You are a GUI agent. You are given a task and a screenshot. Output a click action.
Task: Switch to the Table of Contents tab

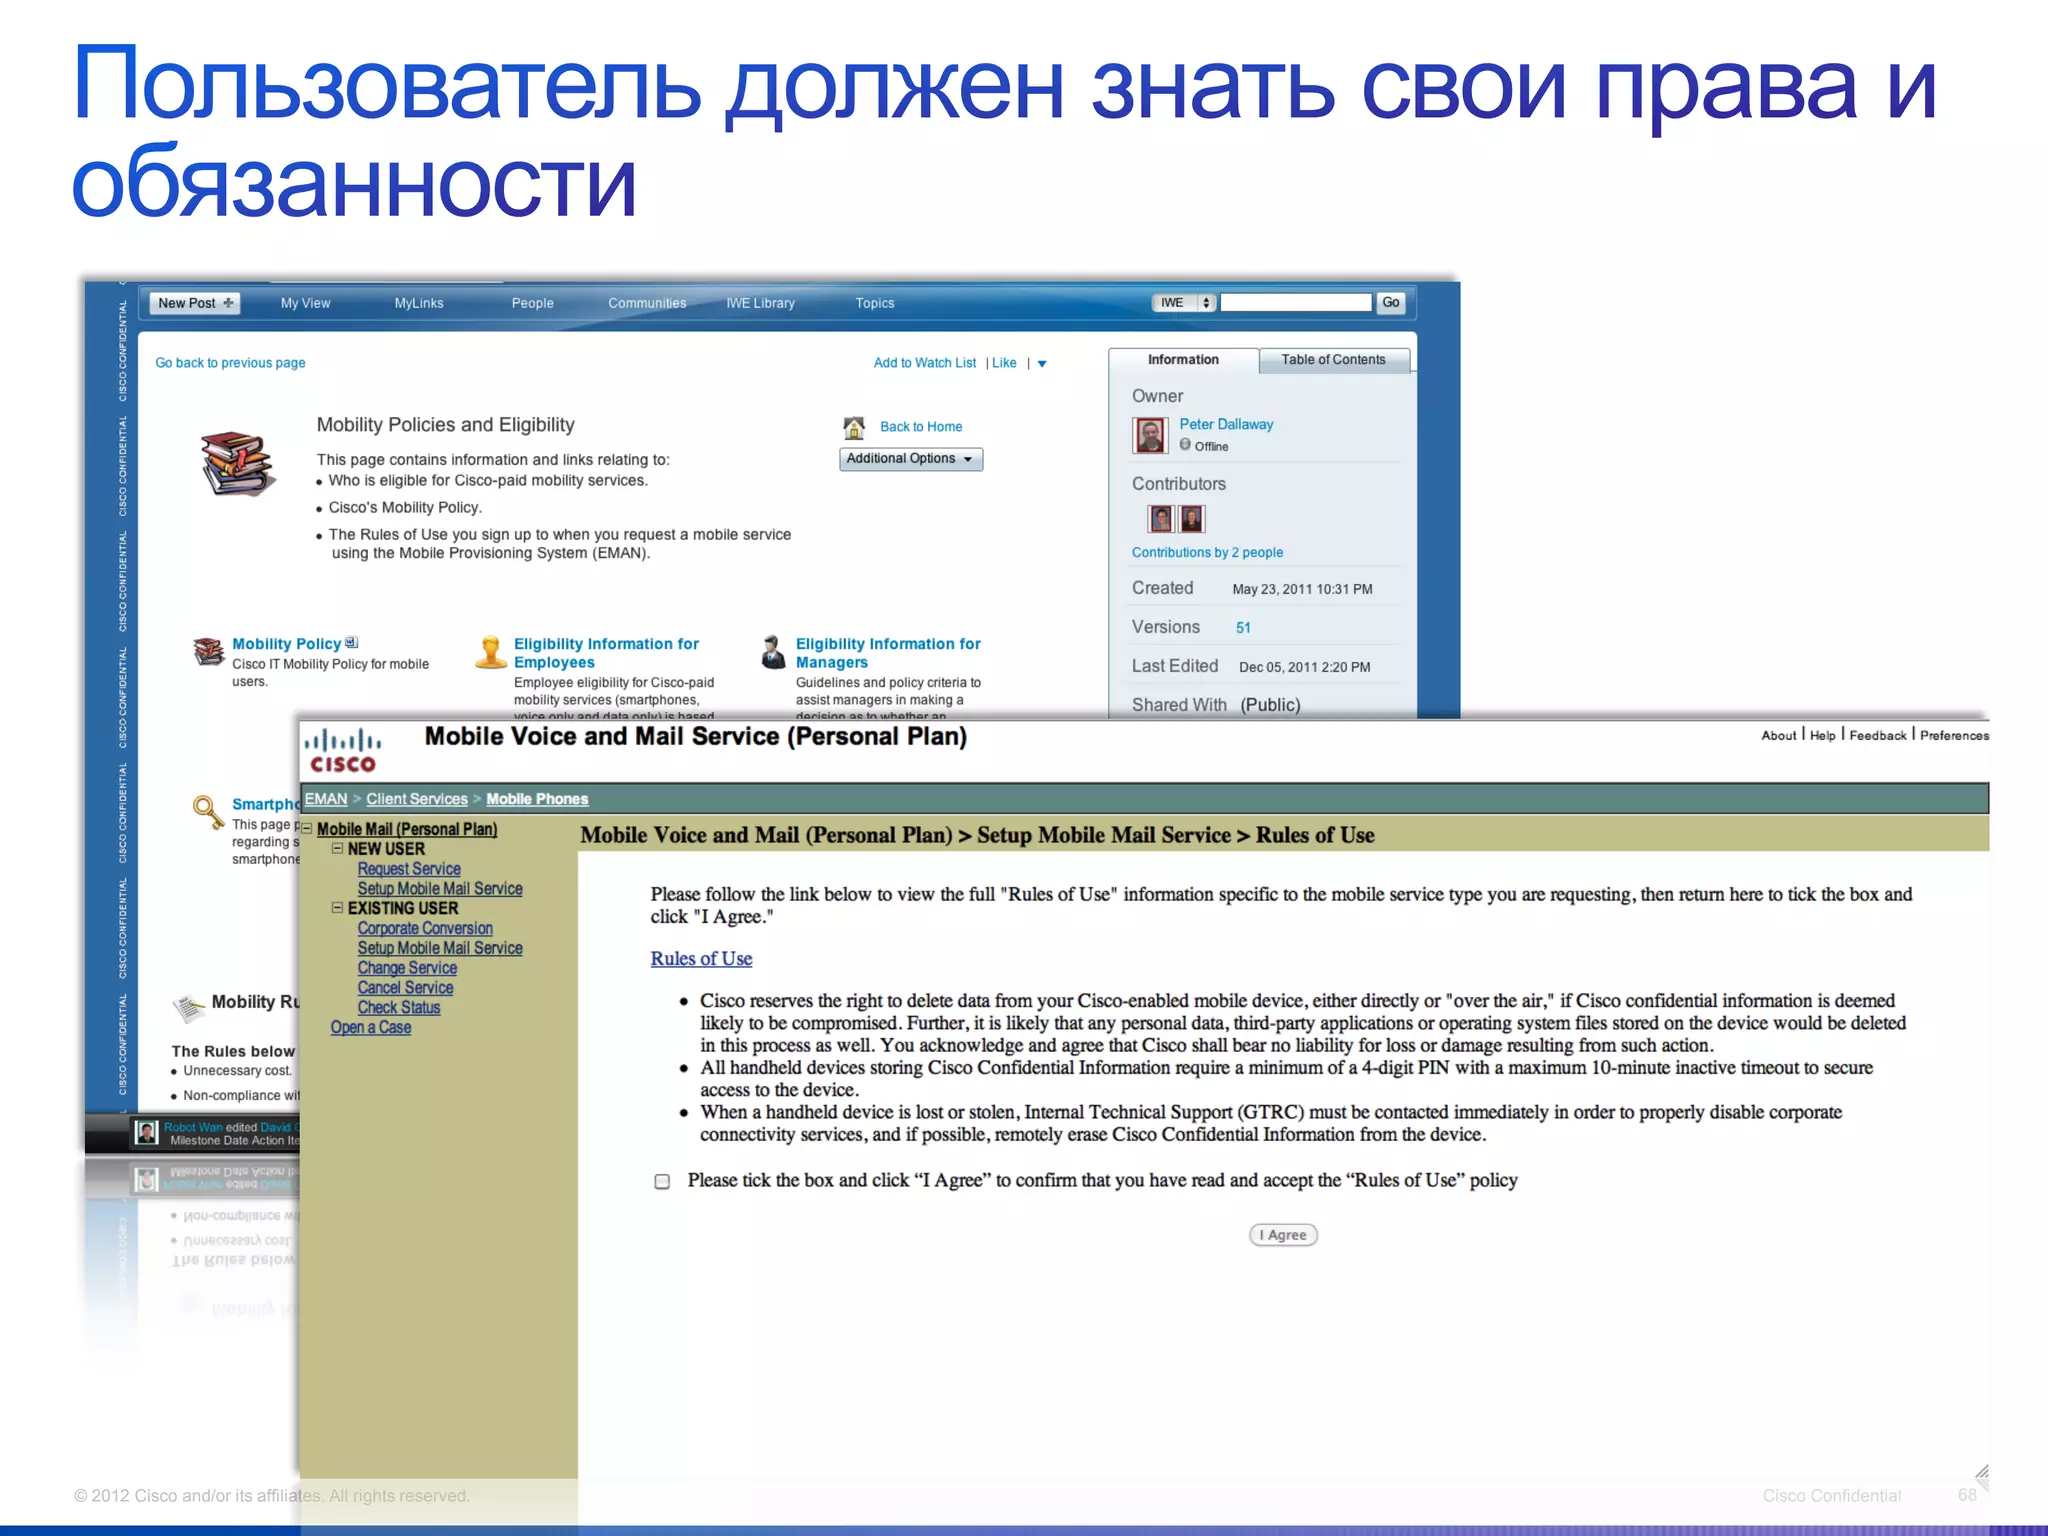pos(1334,360)
